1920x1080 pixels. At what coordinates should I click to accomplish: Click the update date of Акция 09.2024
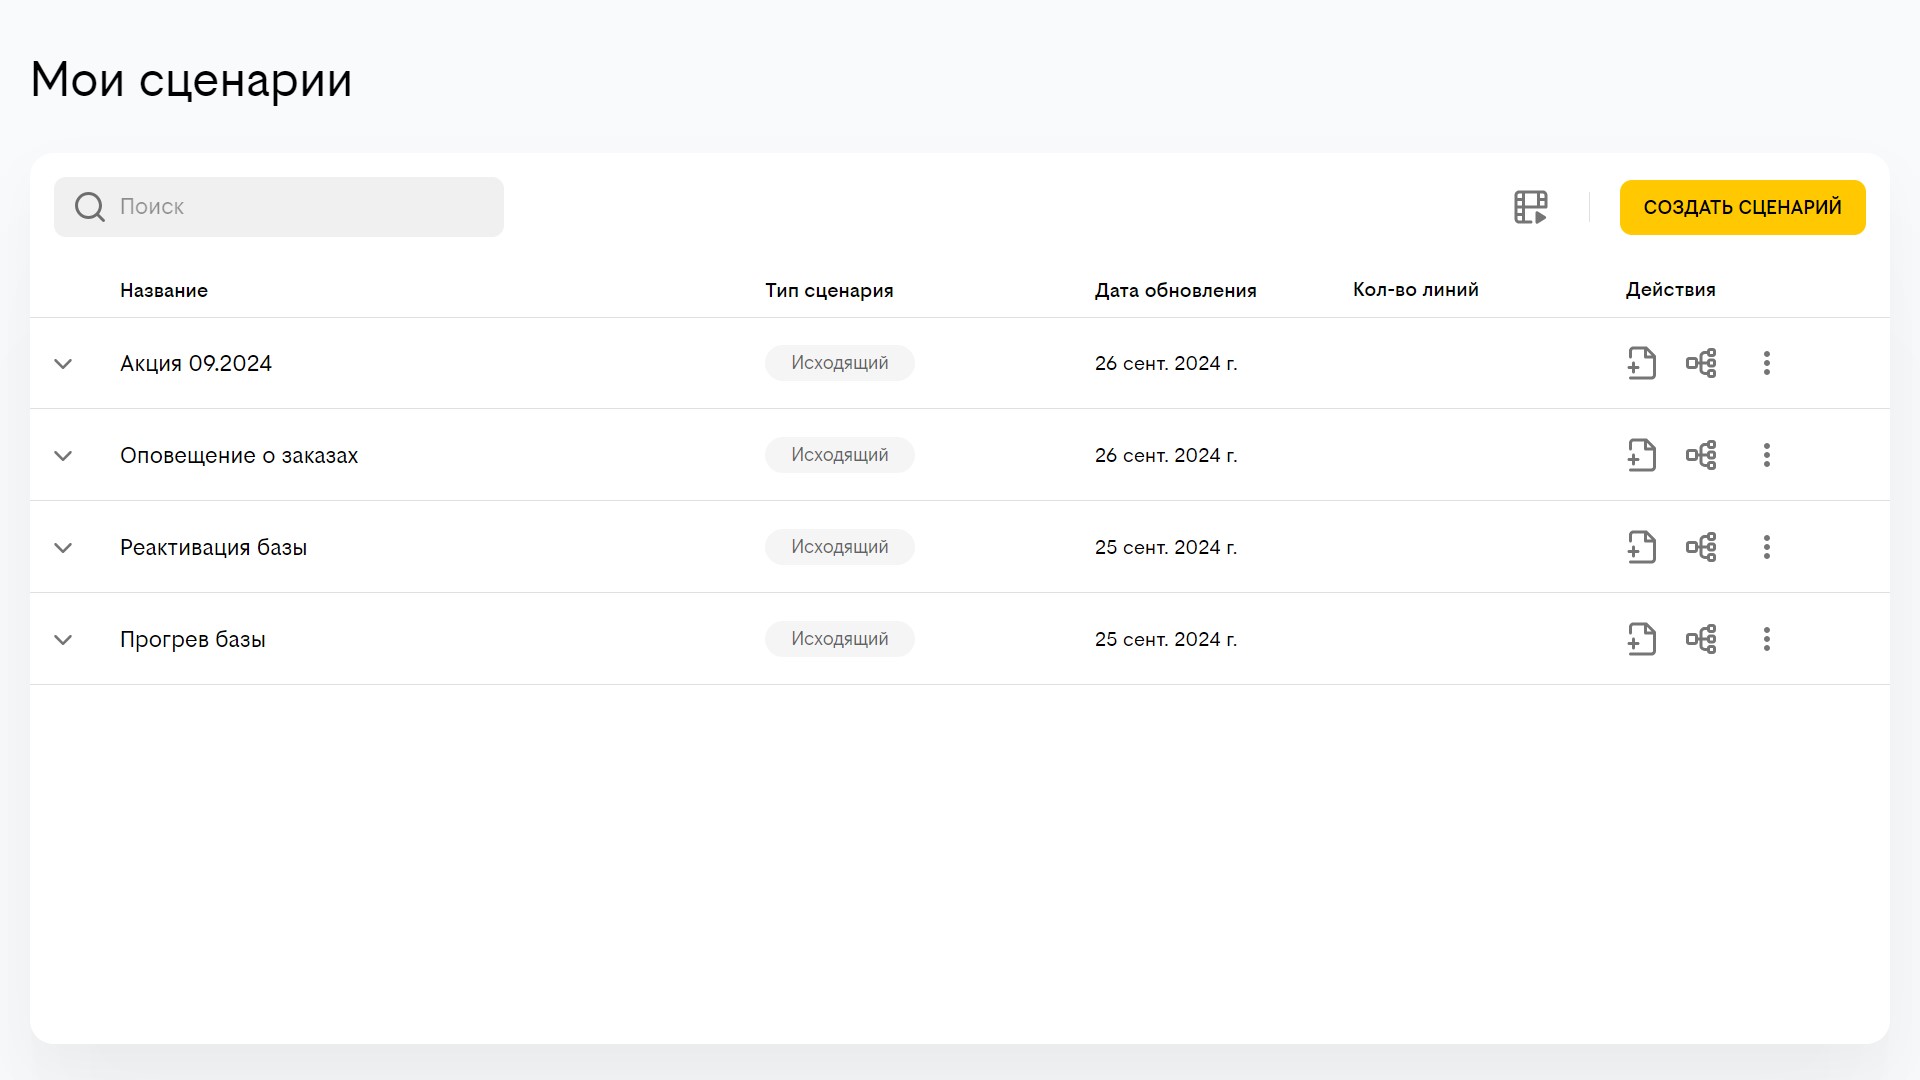(1166, 363)
